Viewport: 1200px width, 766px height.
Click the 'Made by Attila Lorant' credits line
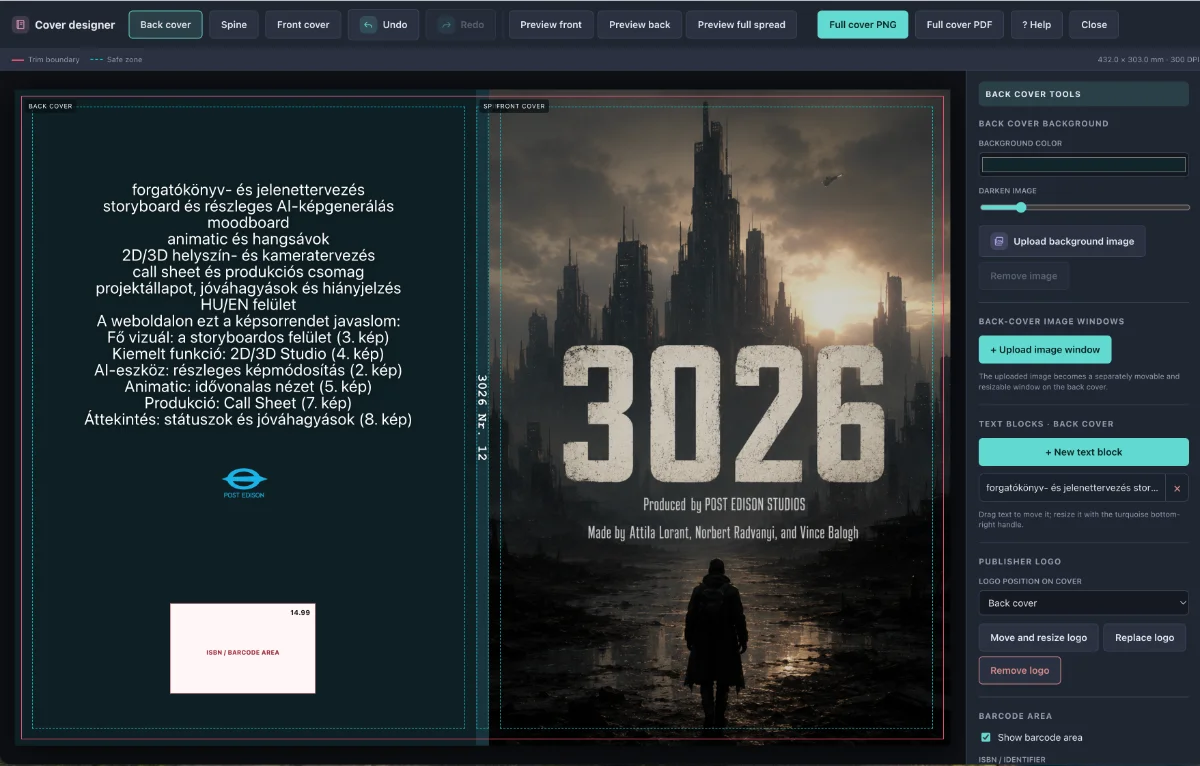723,533
